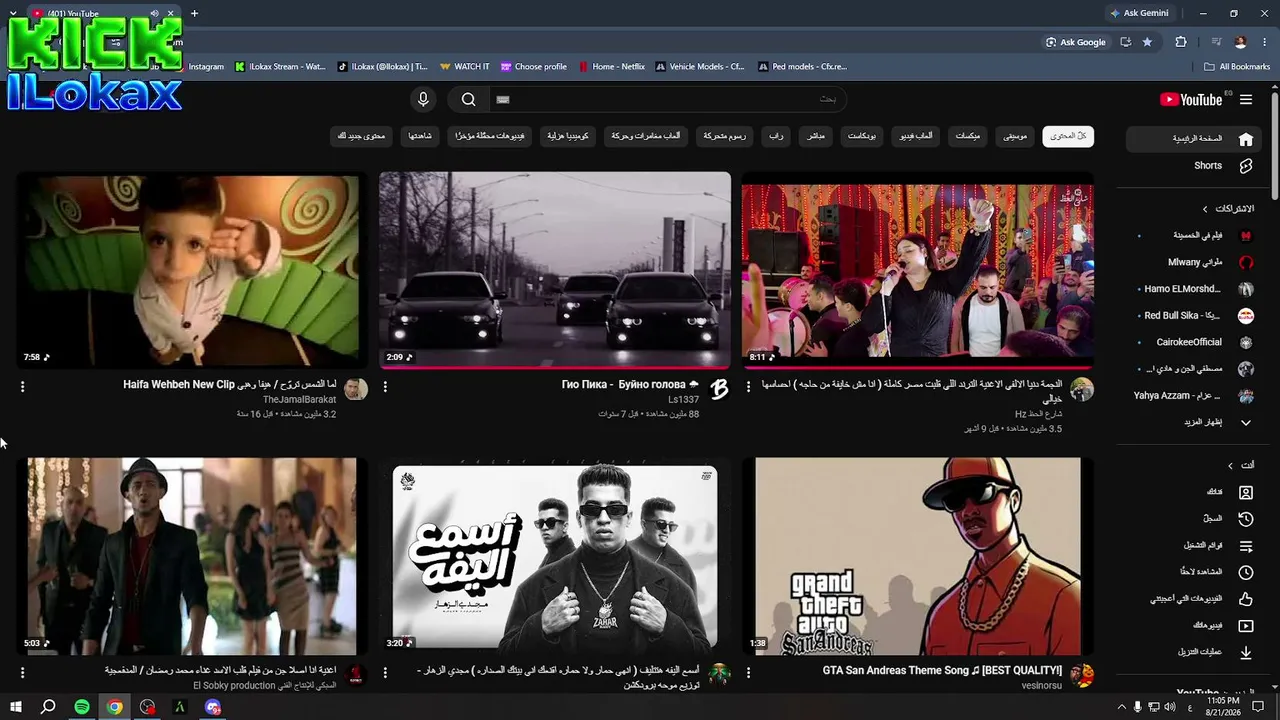Open the All Bookmarks folder
This screenshot has height=720, width=1280.
tap(1237, 67)
